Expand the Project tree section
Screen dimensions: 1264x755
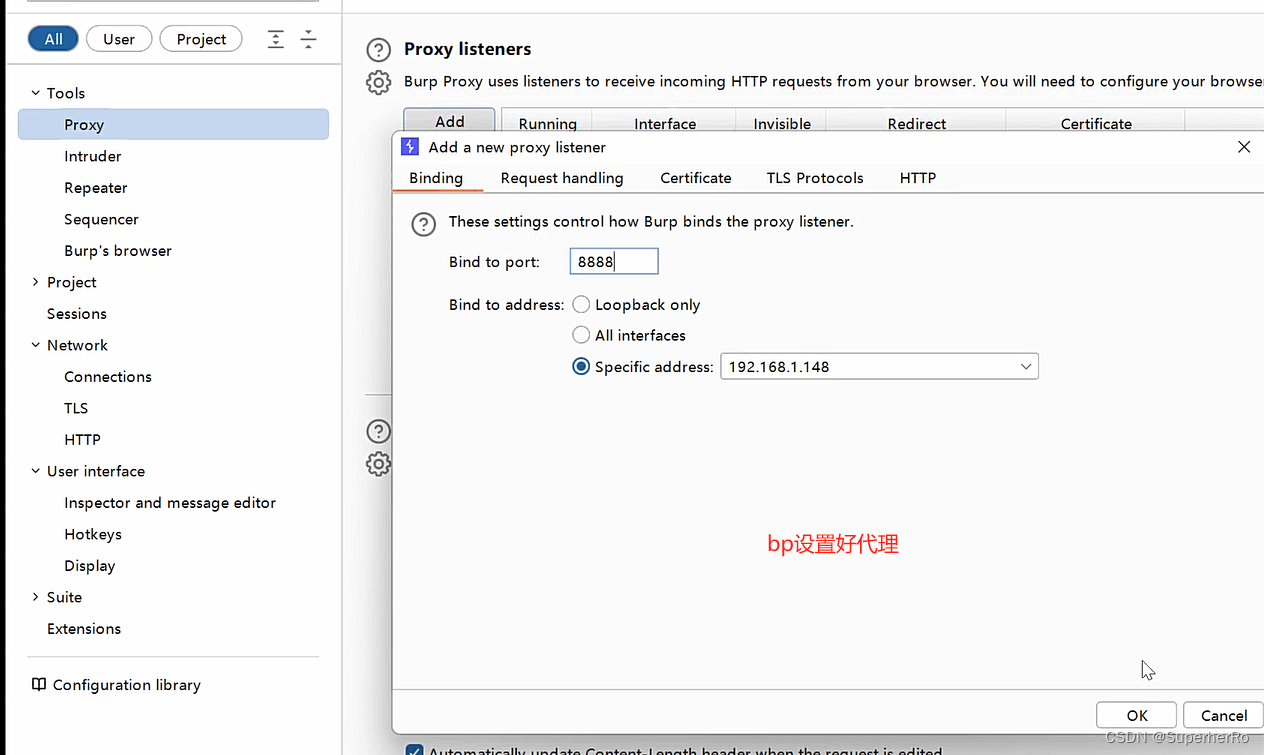pos(36,282)
